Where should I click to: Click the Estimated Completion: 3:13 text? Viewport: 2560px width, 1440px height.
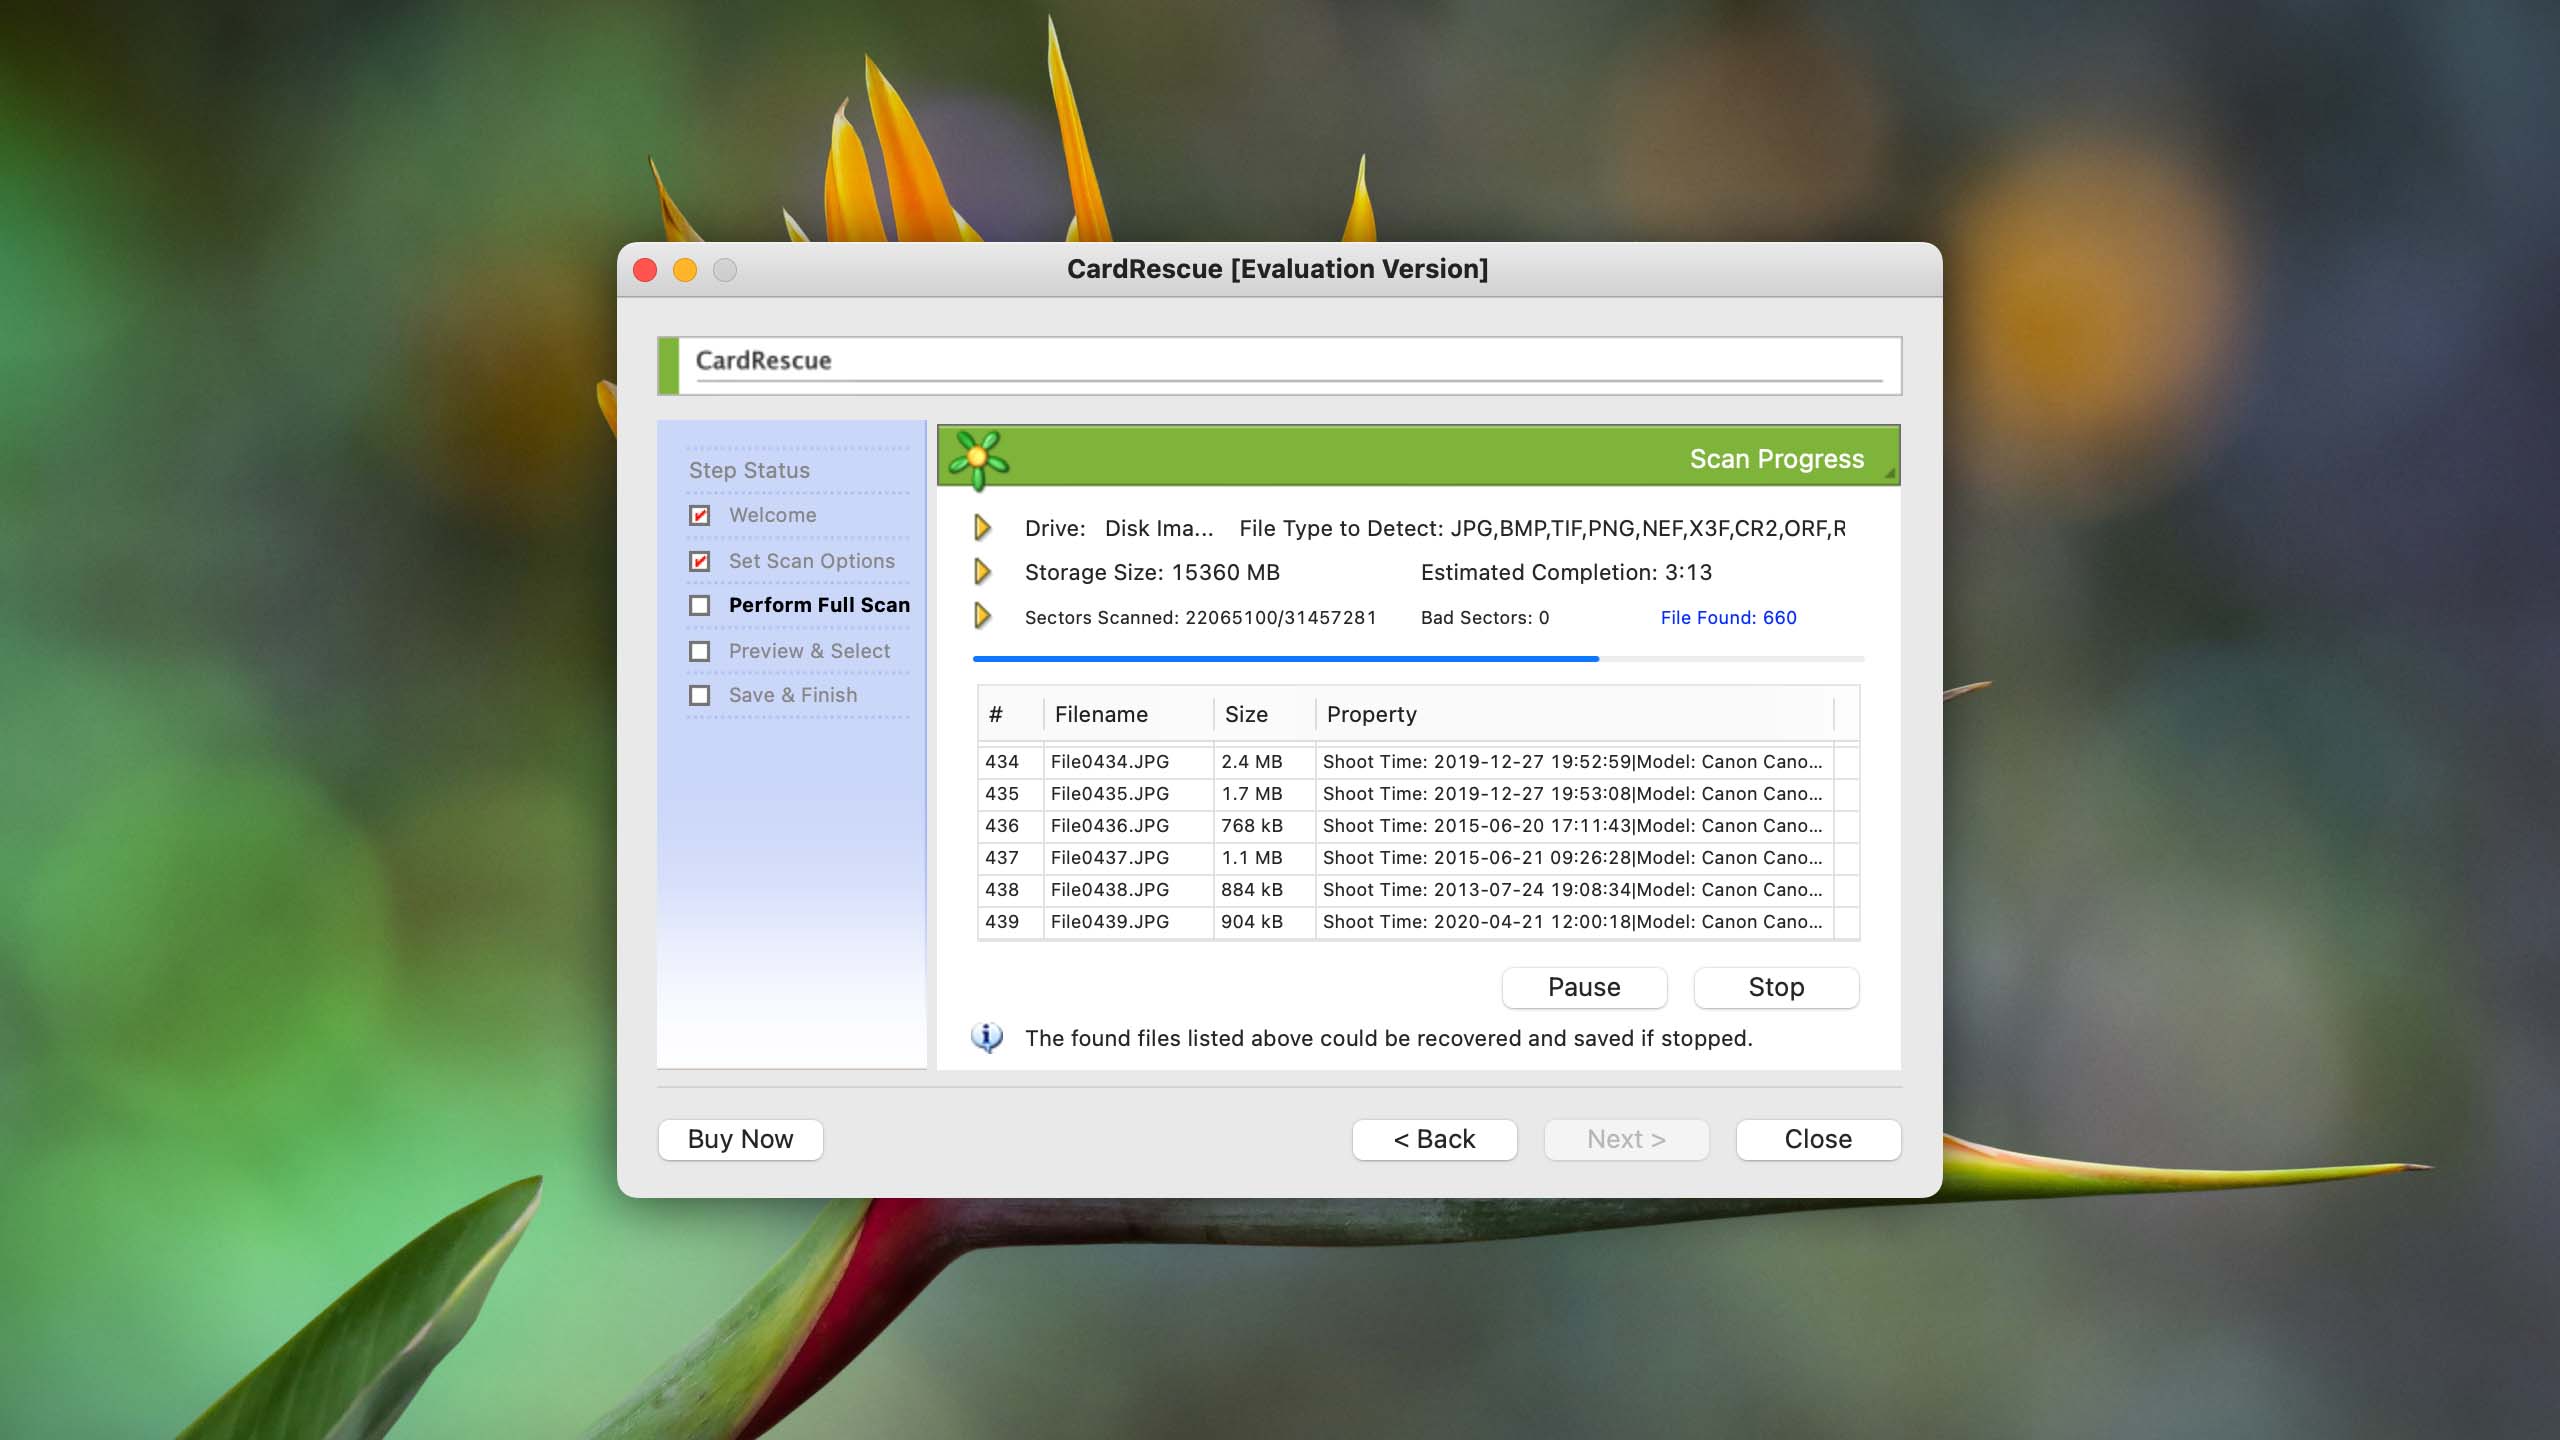(x=1566, y=573)
